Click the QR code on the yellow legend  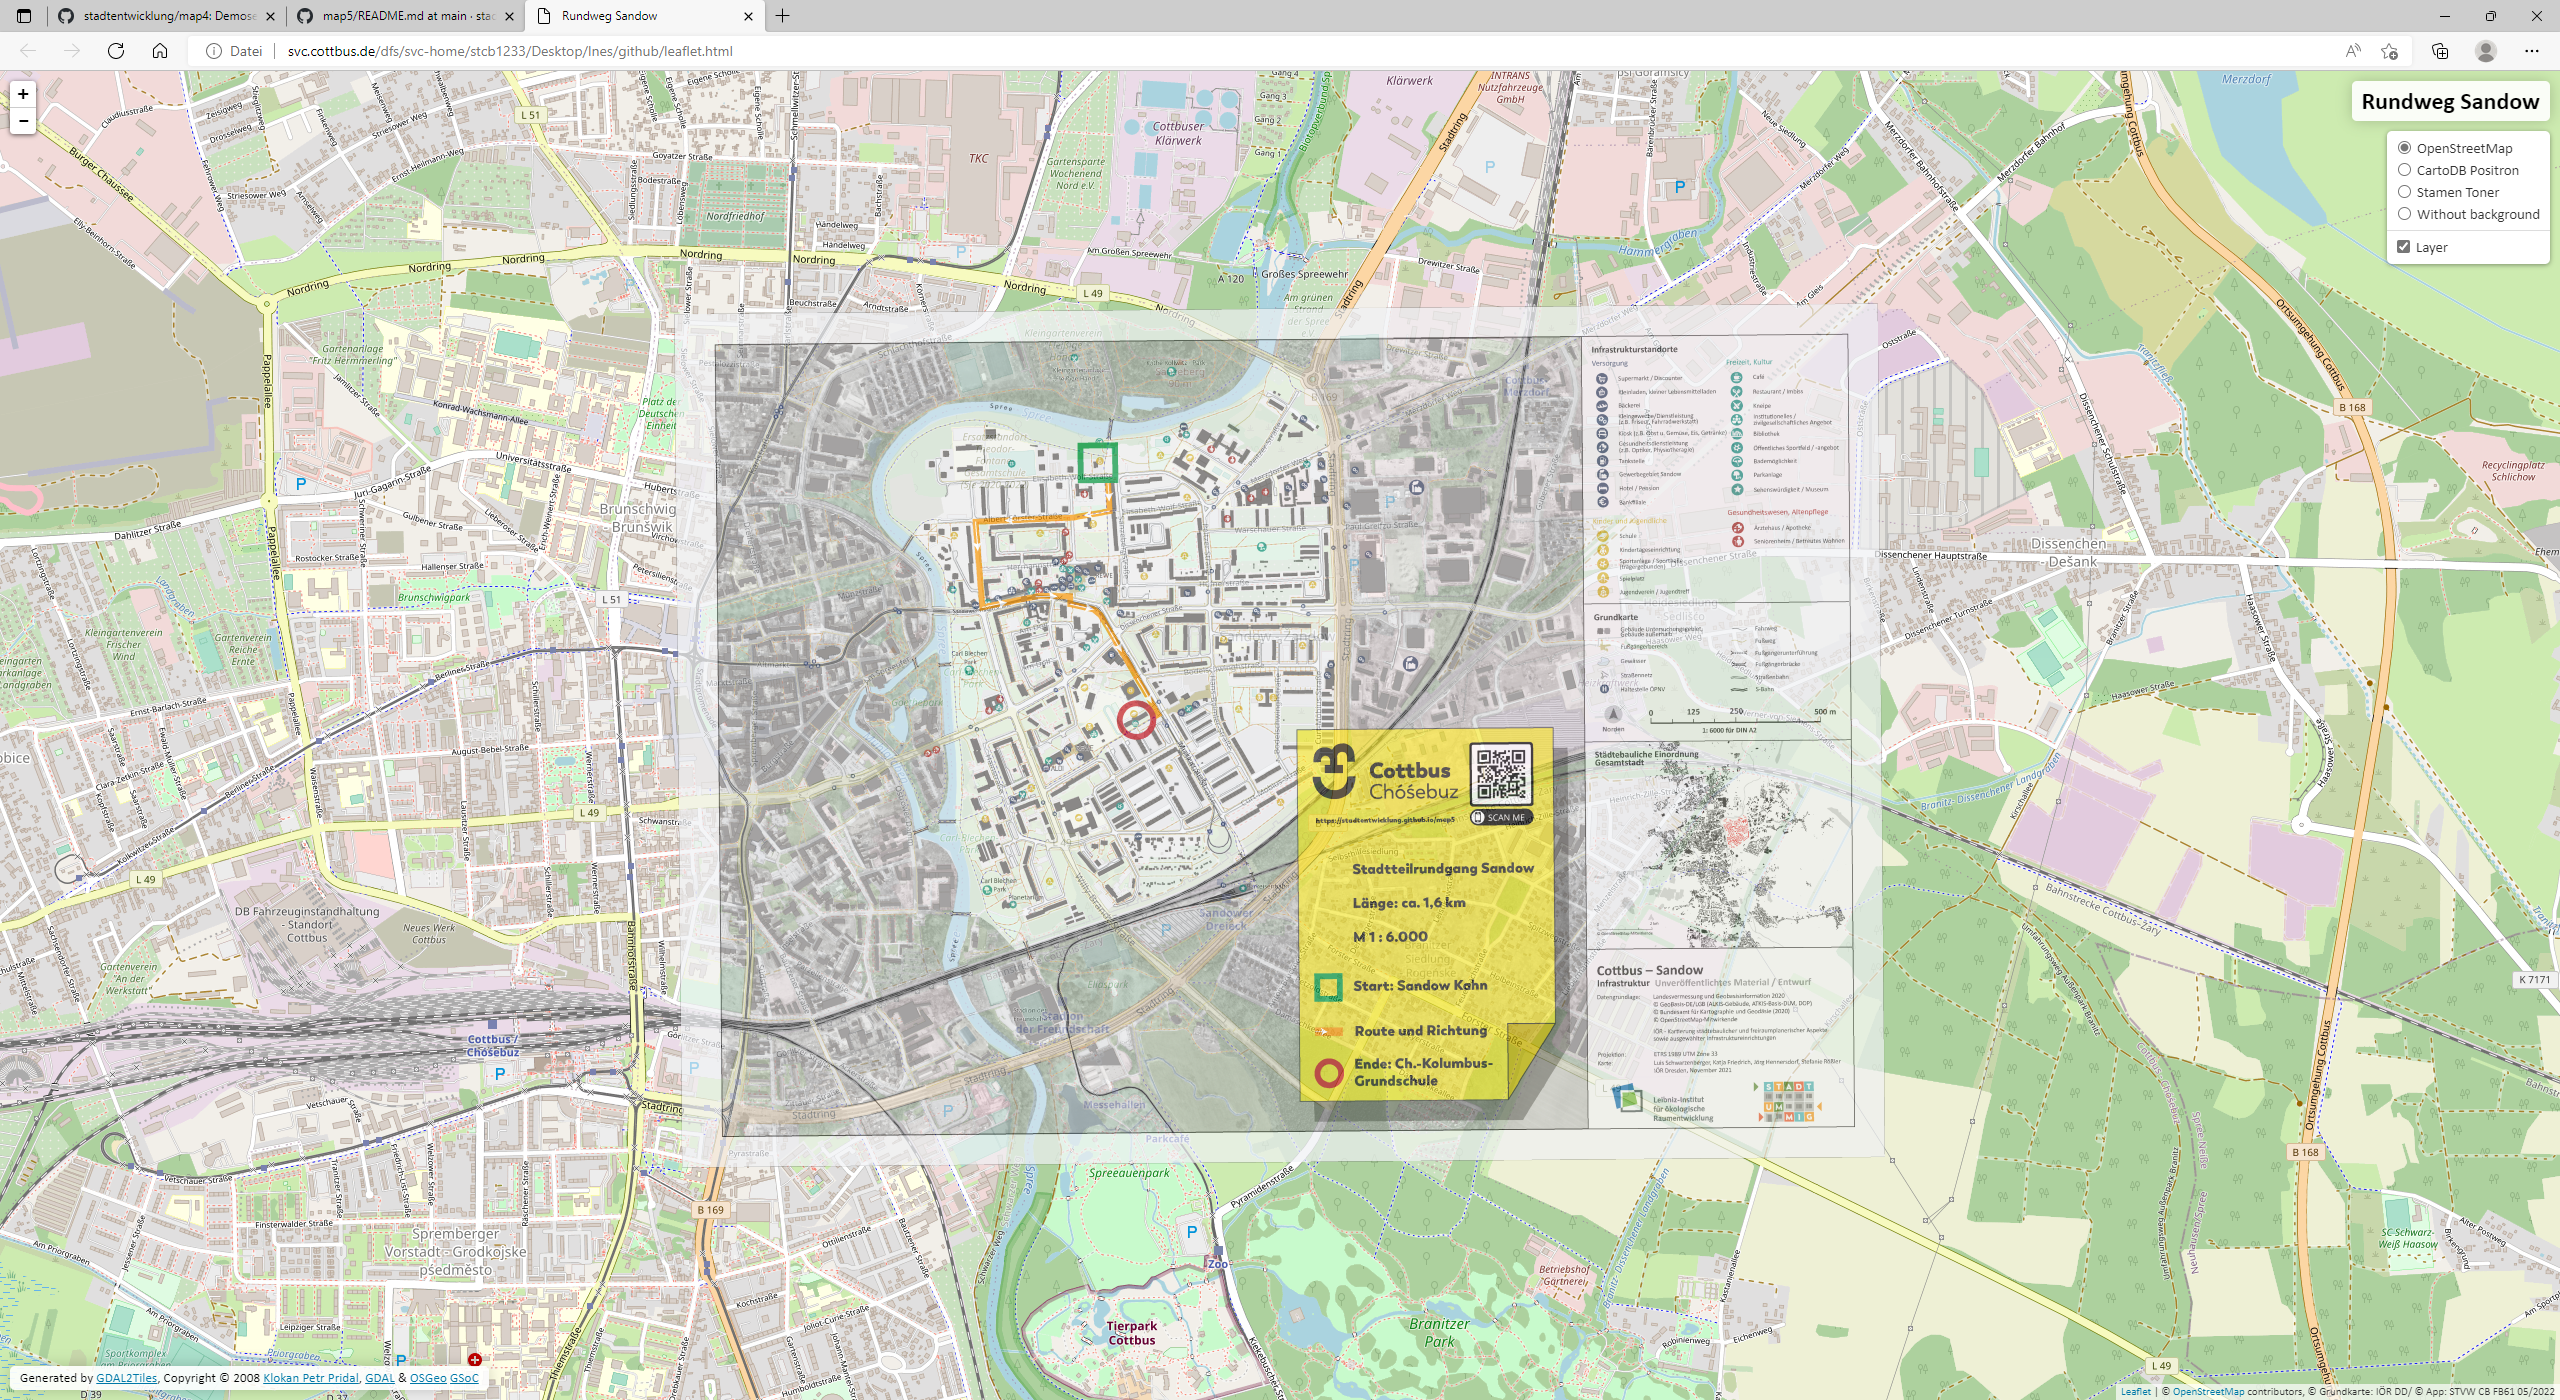click(1501, 773)
